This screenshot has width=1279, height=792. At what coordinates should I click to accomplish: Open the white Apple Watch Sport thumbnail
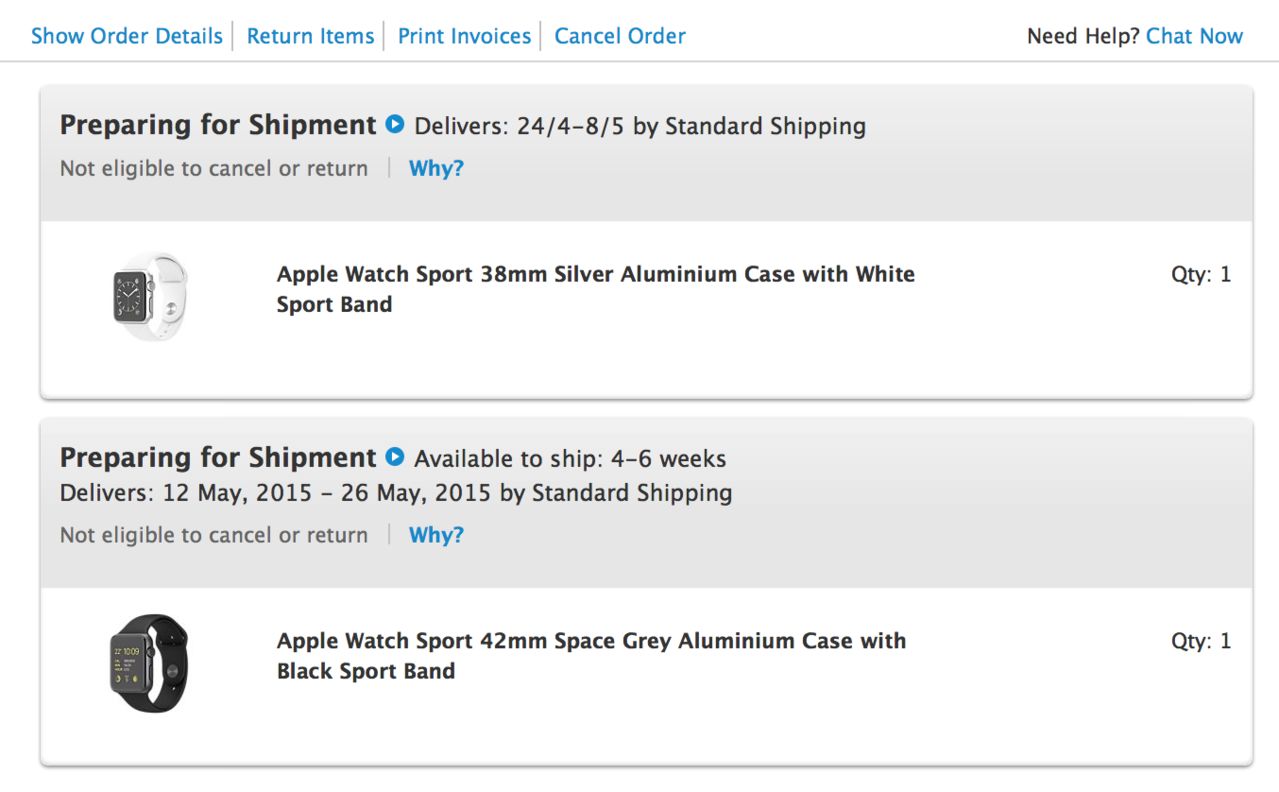click(150, 296)
